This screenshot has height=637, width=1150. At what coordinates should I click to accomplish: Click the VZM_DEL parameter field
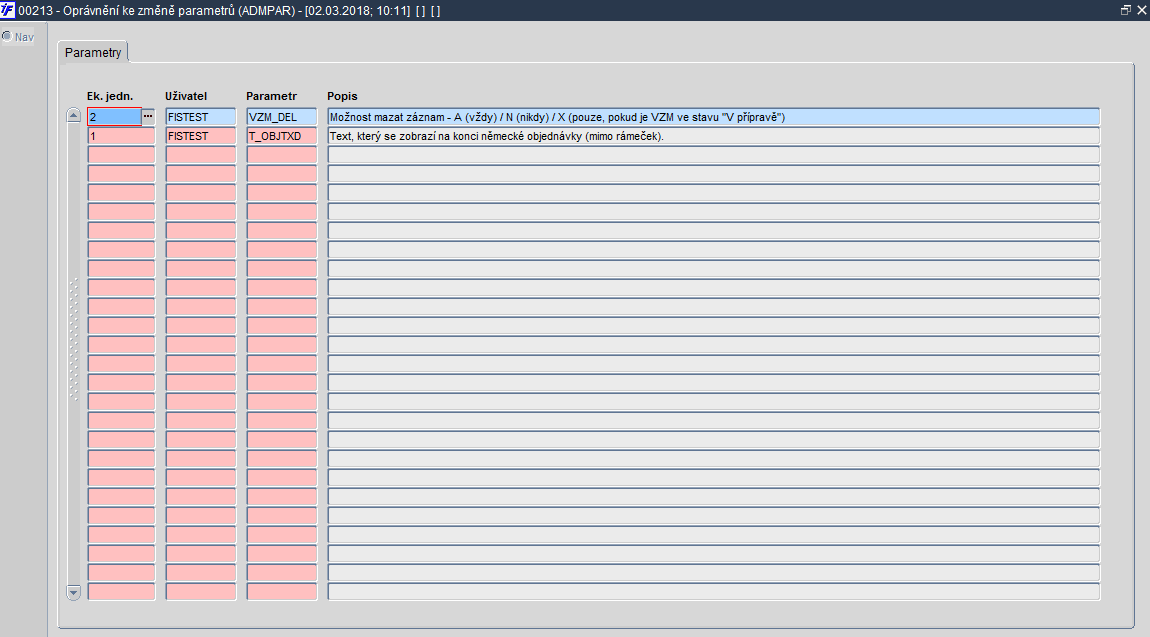282,117
